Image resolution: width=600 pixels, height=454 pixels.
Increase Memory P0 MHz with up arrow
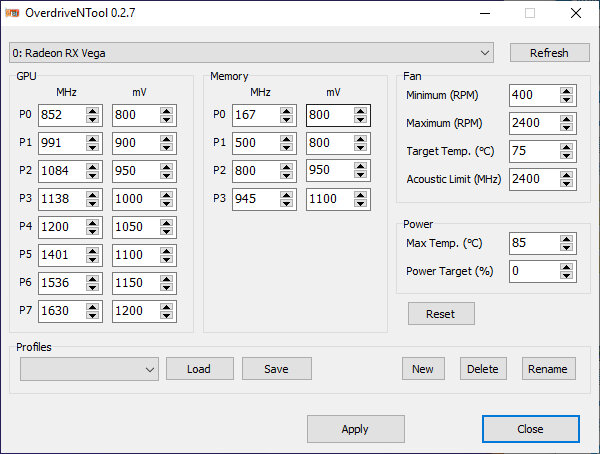pos(286,111)
